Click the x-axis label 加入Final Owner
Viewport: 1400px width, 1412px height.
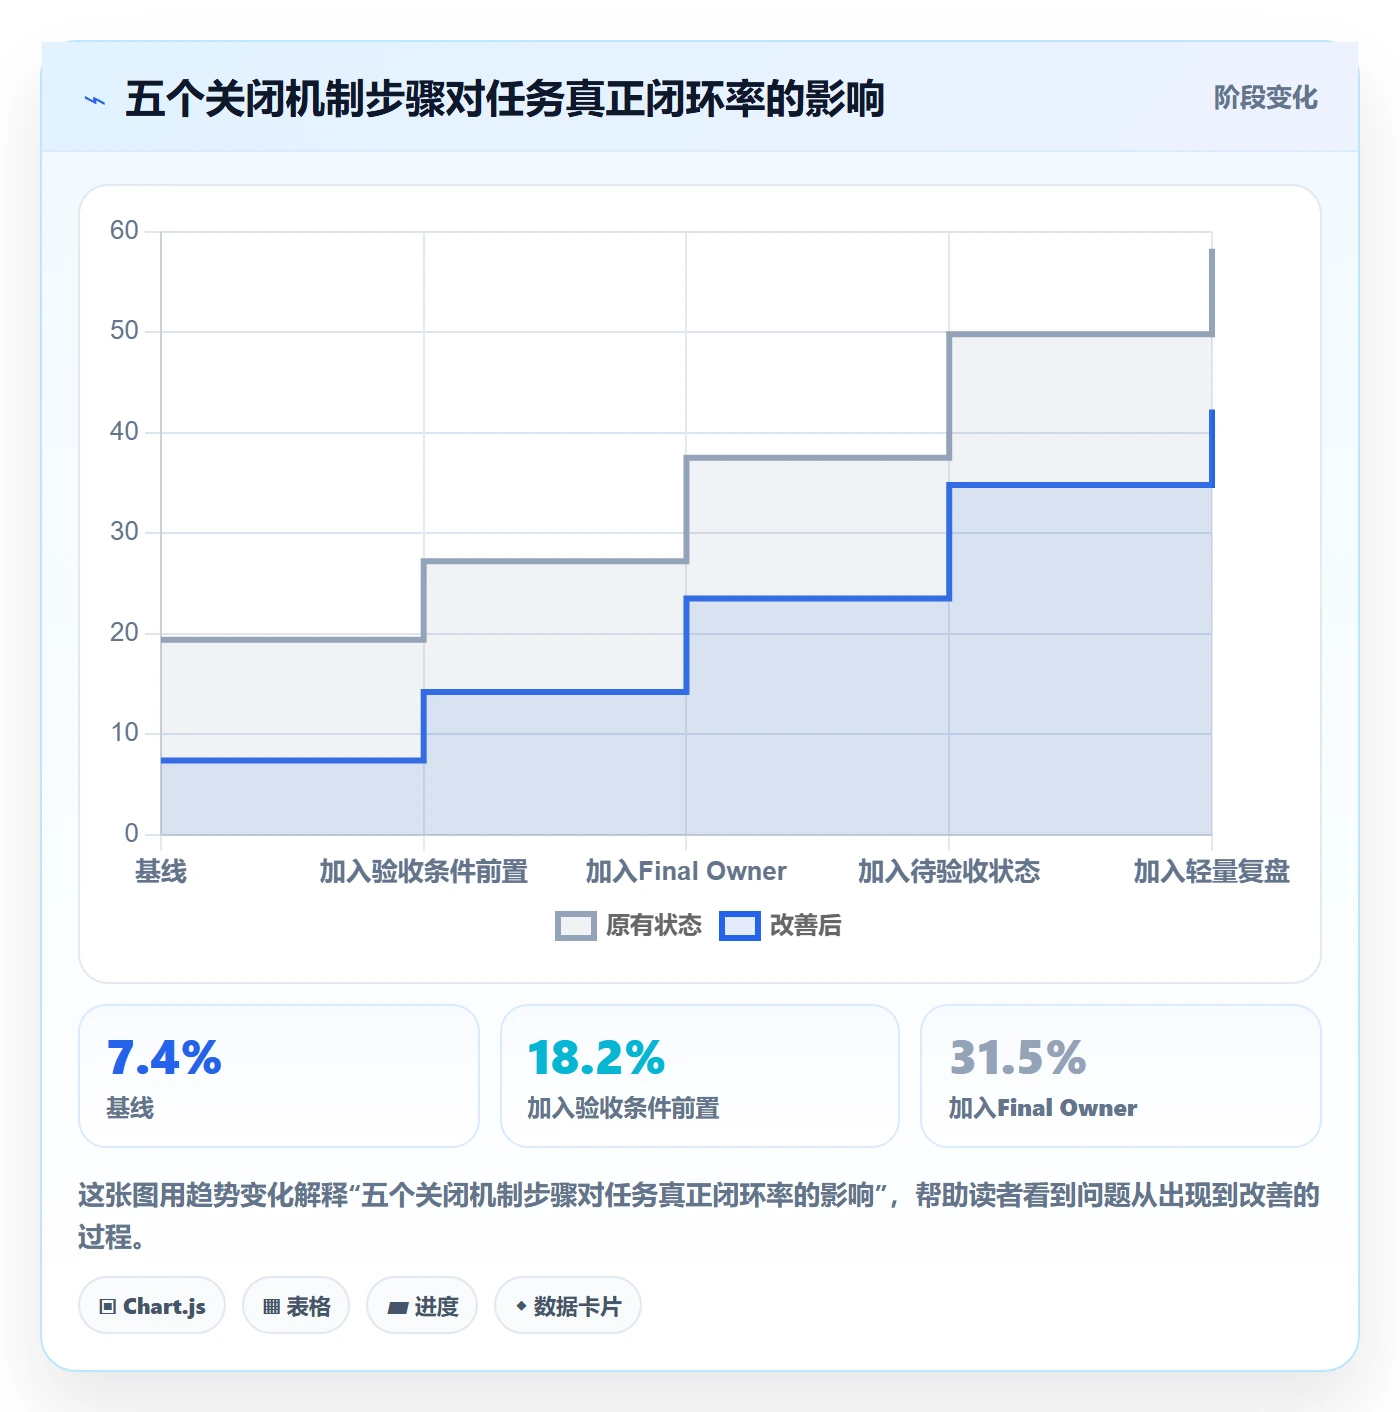pos(686,872)
